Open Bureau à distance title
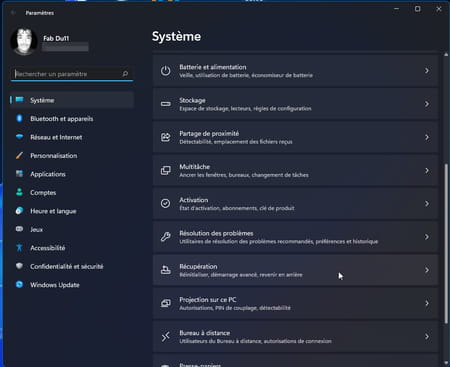 click(205, 333)
